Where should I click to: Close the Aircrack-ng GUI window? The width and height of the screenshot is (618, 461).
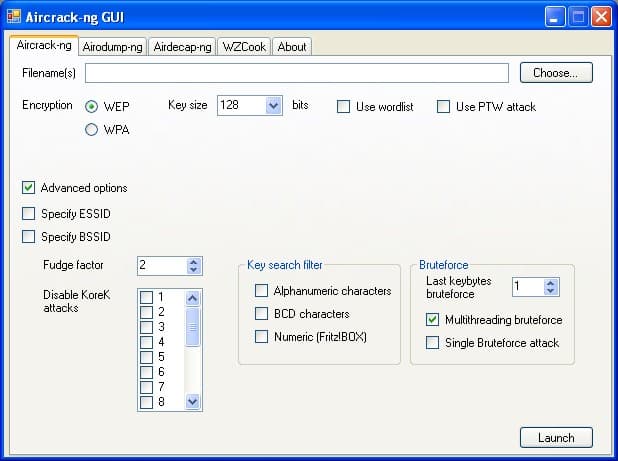(601, 17)
